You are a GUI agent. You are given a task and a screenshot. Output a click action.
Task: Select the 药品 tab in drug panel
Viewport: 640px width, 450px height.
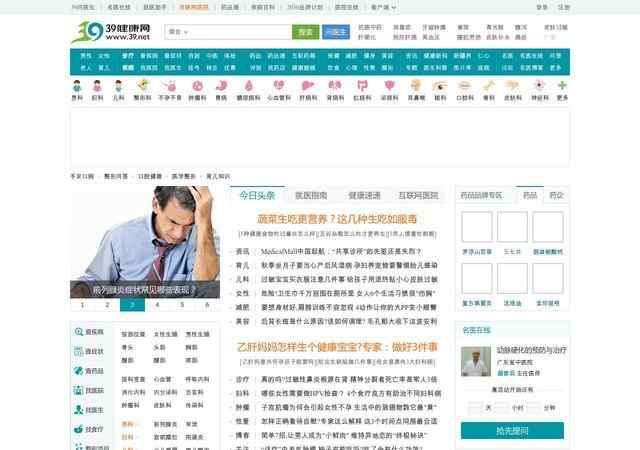pyautogui.click(x=530, y=195)
